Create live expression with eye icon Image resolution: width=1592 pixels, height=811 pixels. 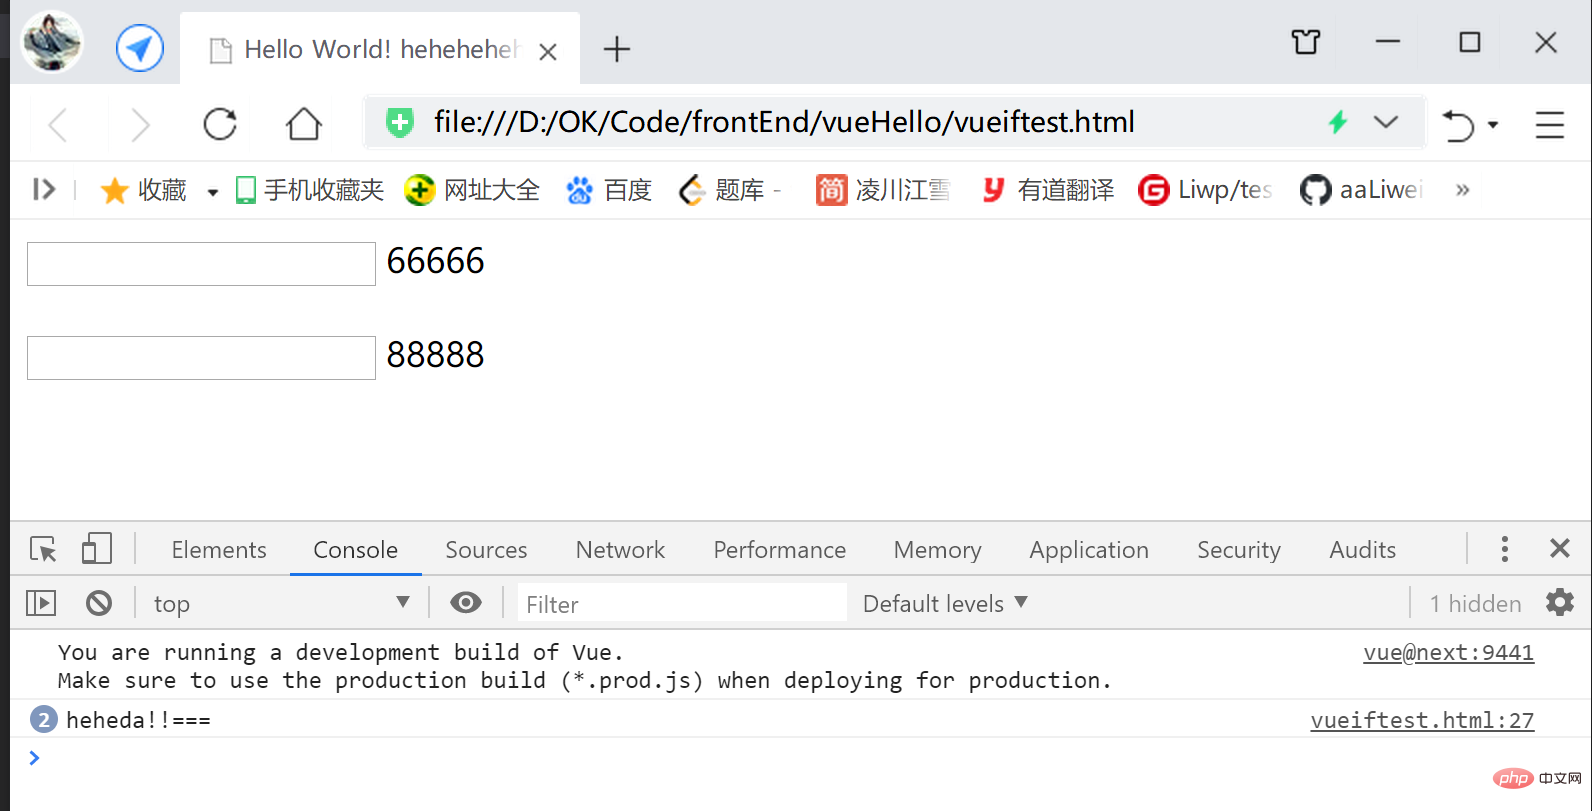pyautogui.click(x=466, y=603)
